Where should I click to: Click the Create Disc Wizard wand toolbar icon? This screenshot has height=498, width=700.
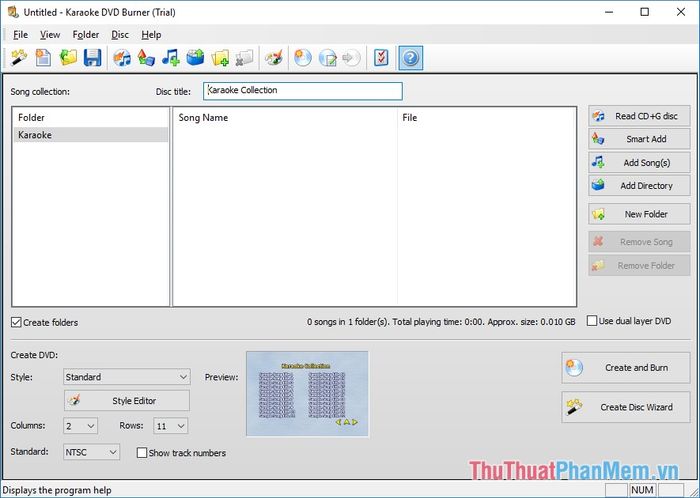[19, 58]
